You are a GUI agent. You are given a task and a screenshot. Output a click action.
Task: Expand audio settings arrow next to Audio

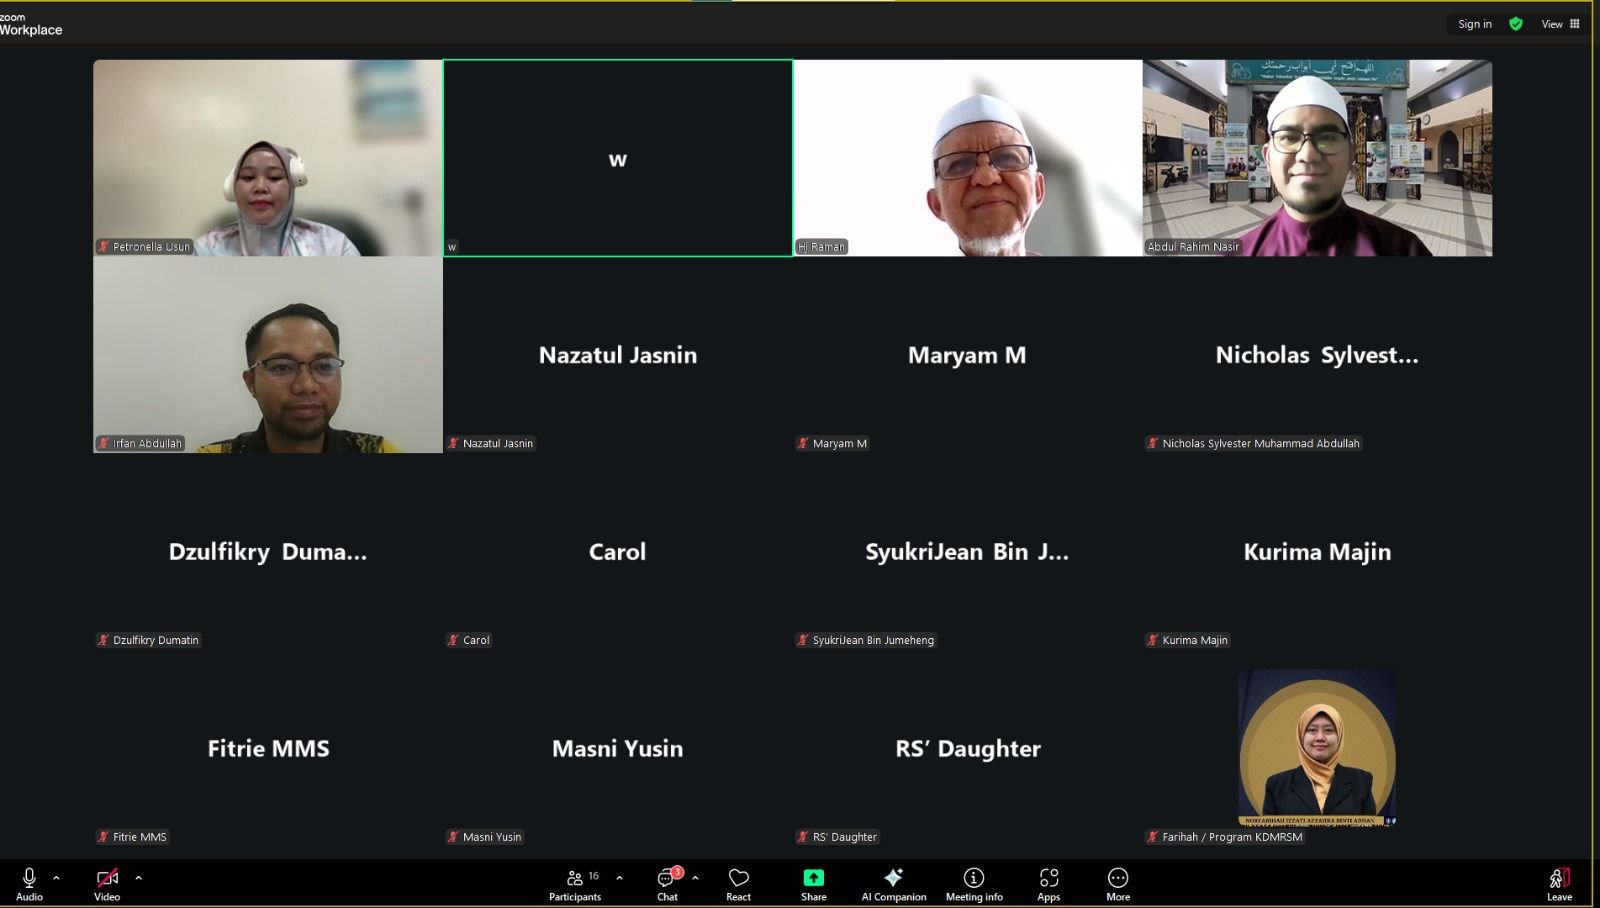point(56,878)
